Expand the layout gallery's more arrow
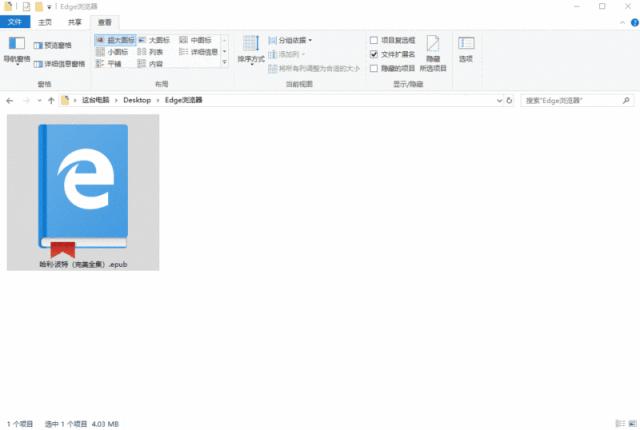Viewport: 640px width, 430px height. [224, 62]
